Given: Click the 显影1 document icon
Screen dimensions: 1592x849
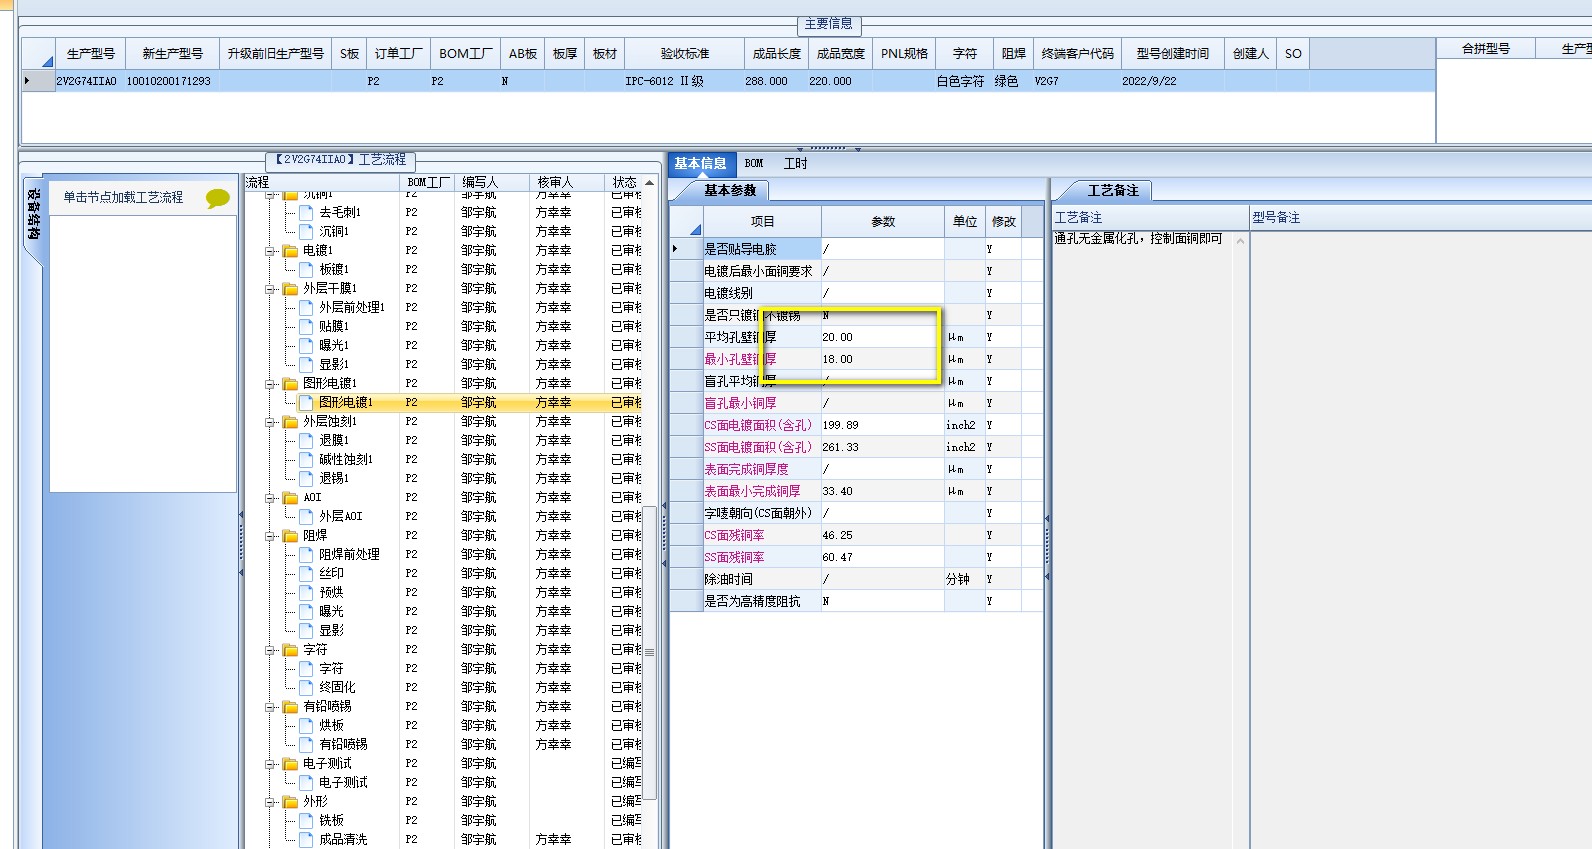Looking at the screenshot, I should (x=306, y=364).
